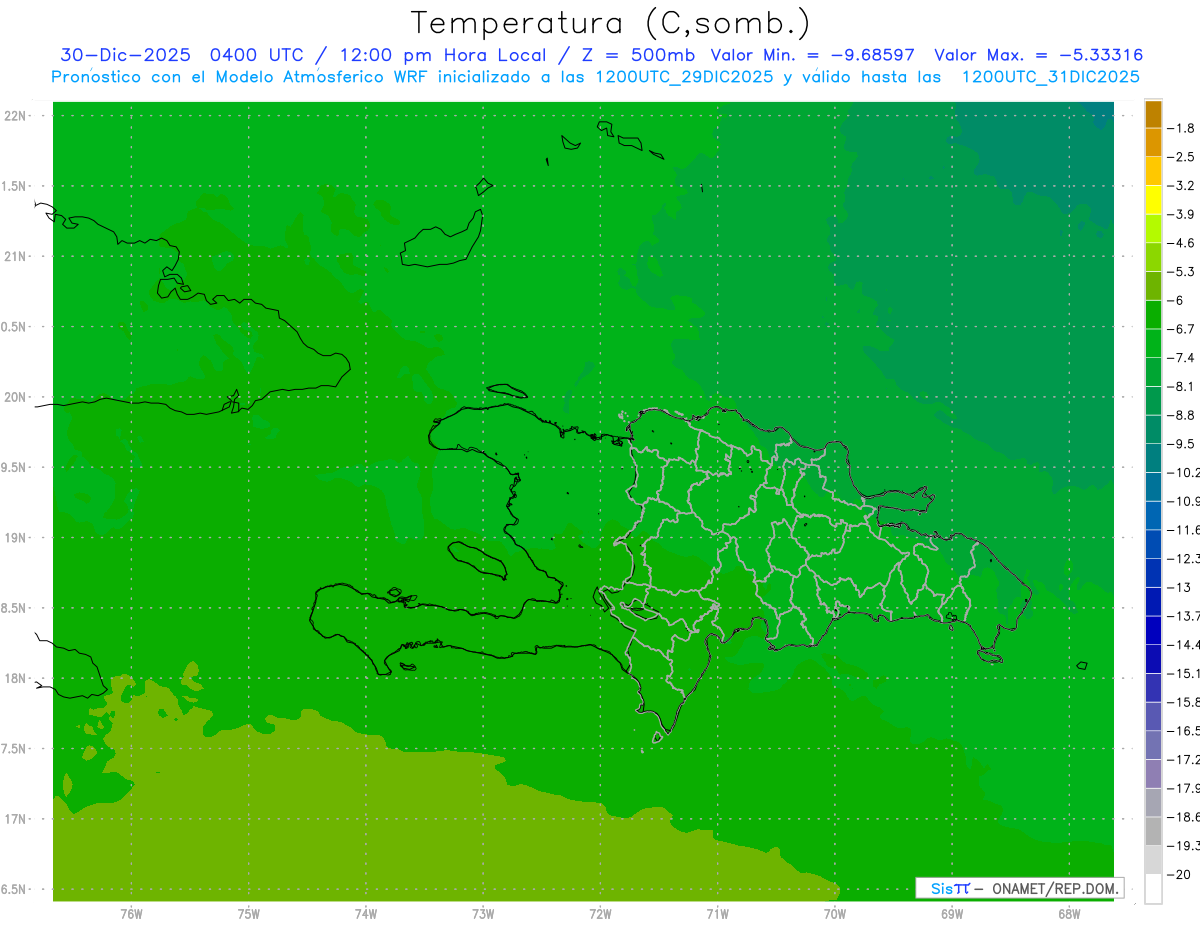Click the '70W' longitude label
The width and height of the screenshot is (1200, 927).
coord(835,913)
